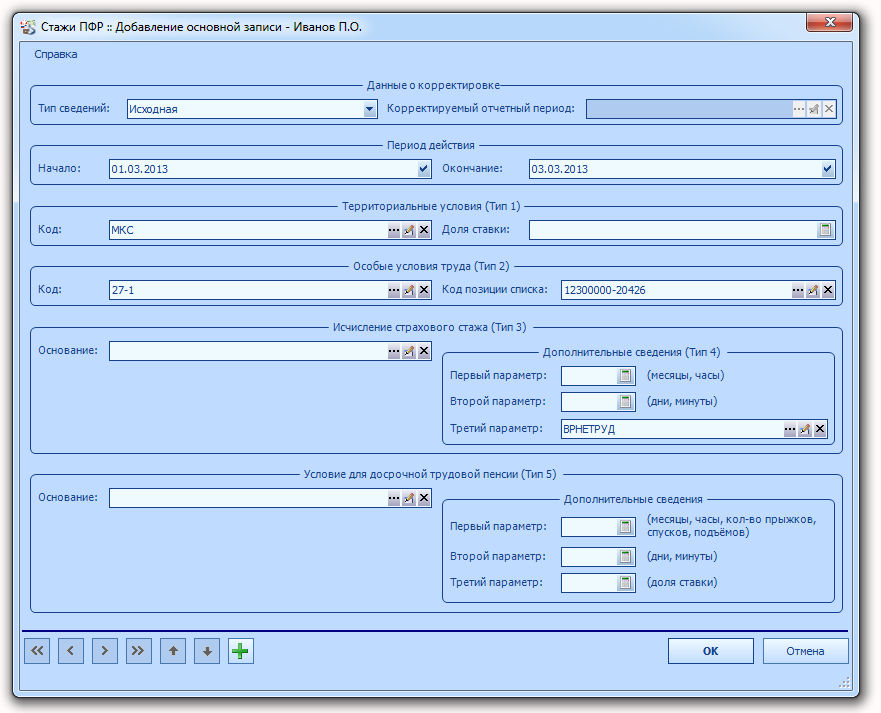
Task: Browse Код позиции списка values
Action: coord(797,290)
